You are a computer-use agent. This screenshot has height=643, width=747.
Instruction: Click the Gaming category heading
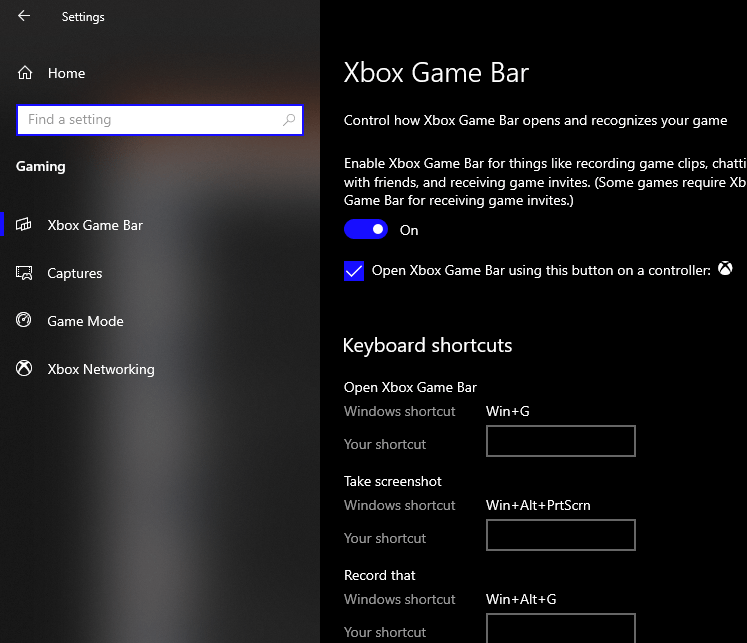point(40,166)
